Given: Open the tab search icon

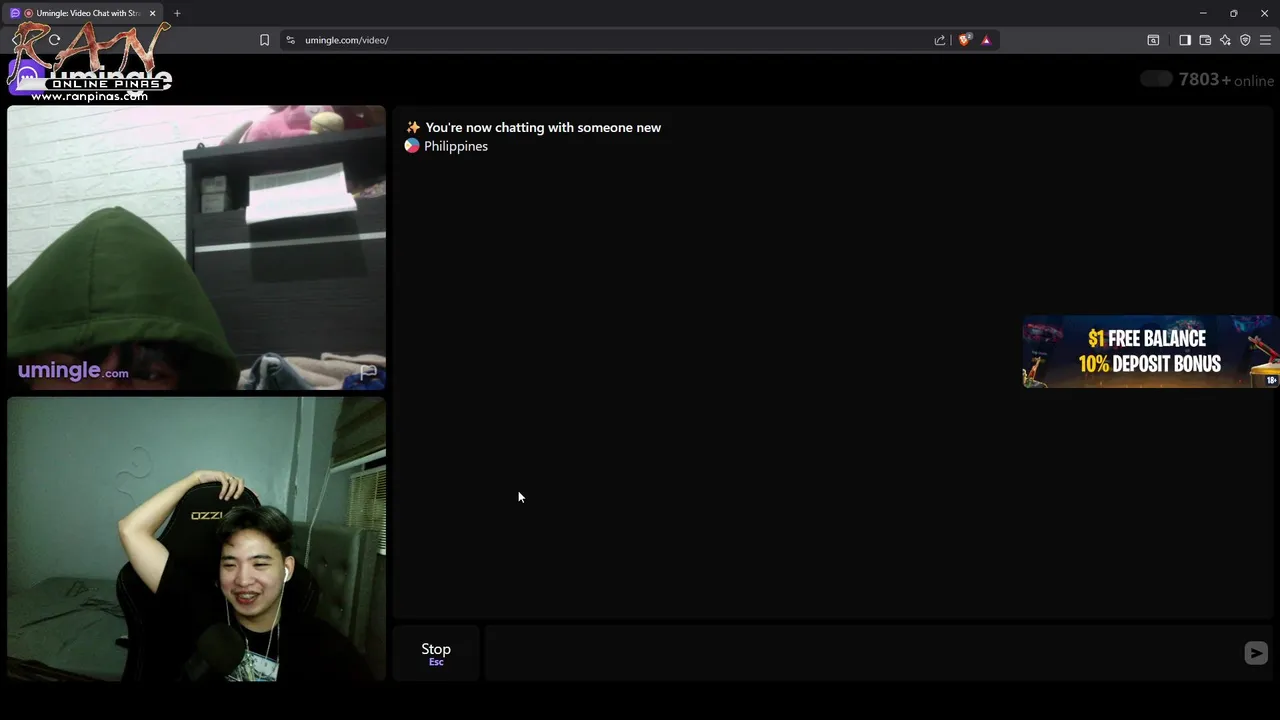Looking at the screenshot, I should click(1153, 40).
